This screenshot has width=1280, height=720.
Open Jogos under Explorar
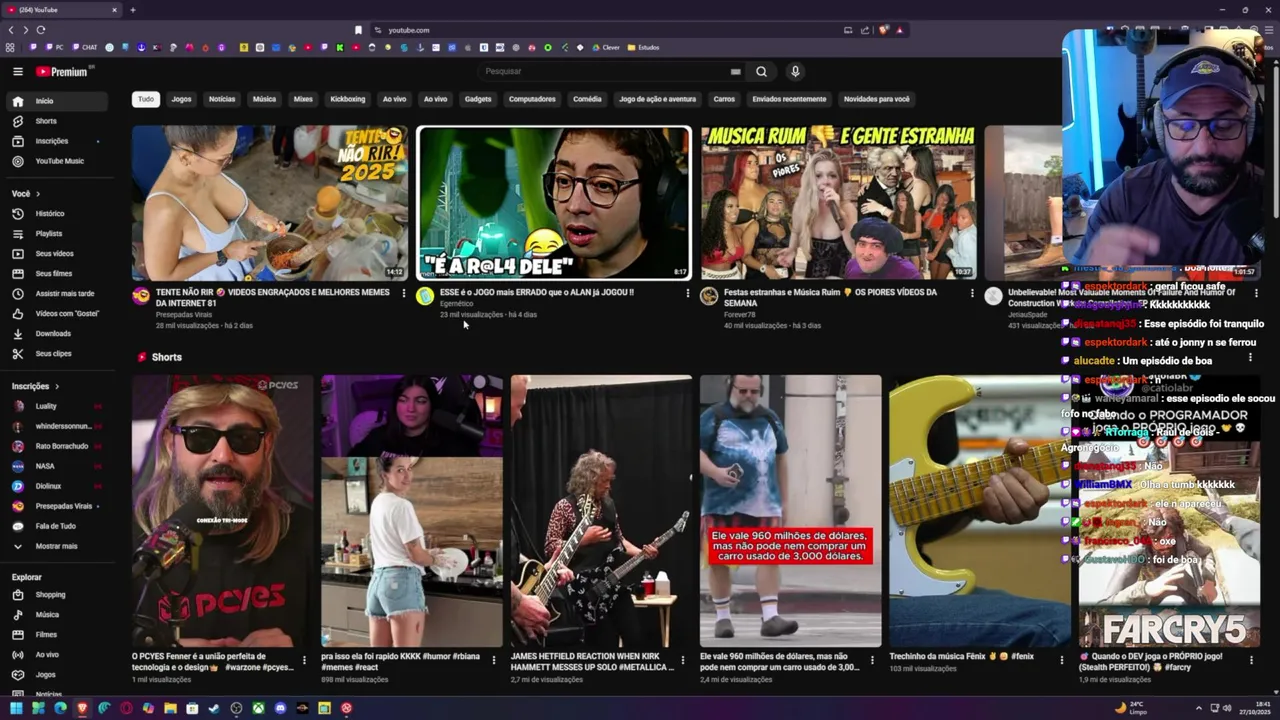click(59, 674)
